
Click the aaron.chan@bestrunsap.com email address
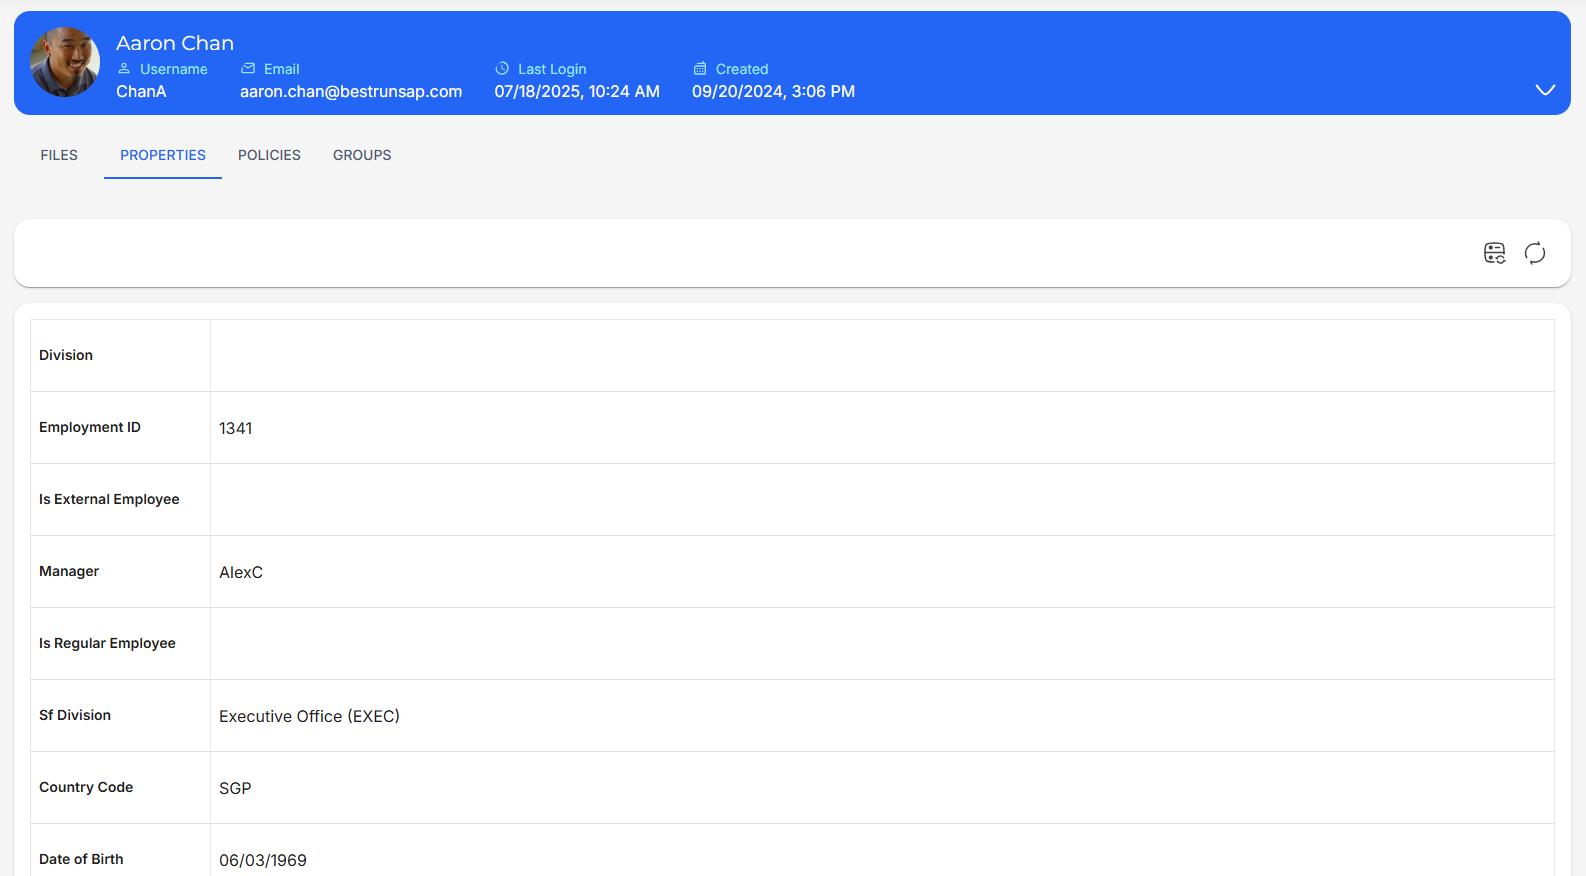point(351,91)
